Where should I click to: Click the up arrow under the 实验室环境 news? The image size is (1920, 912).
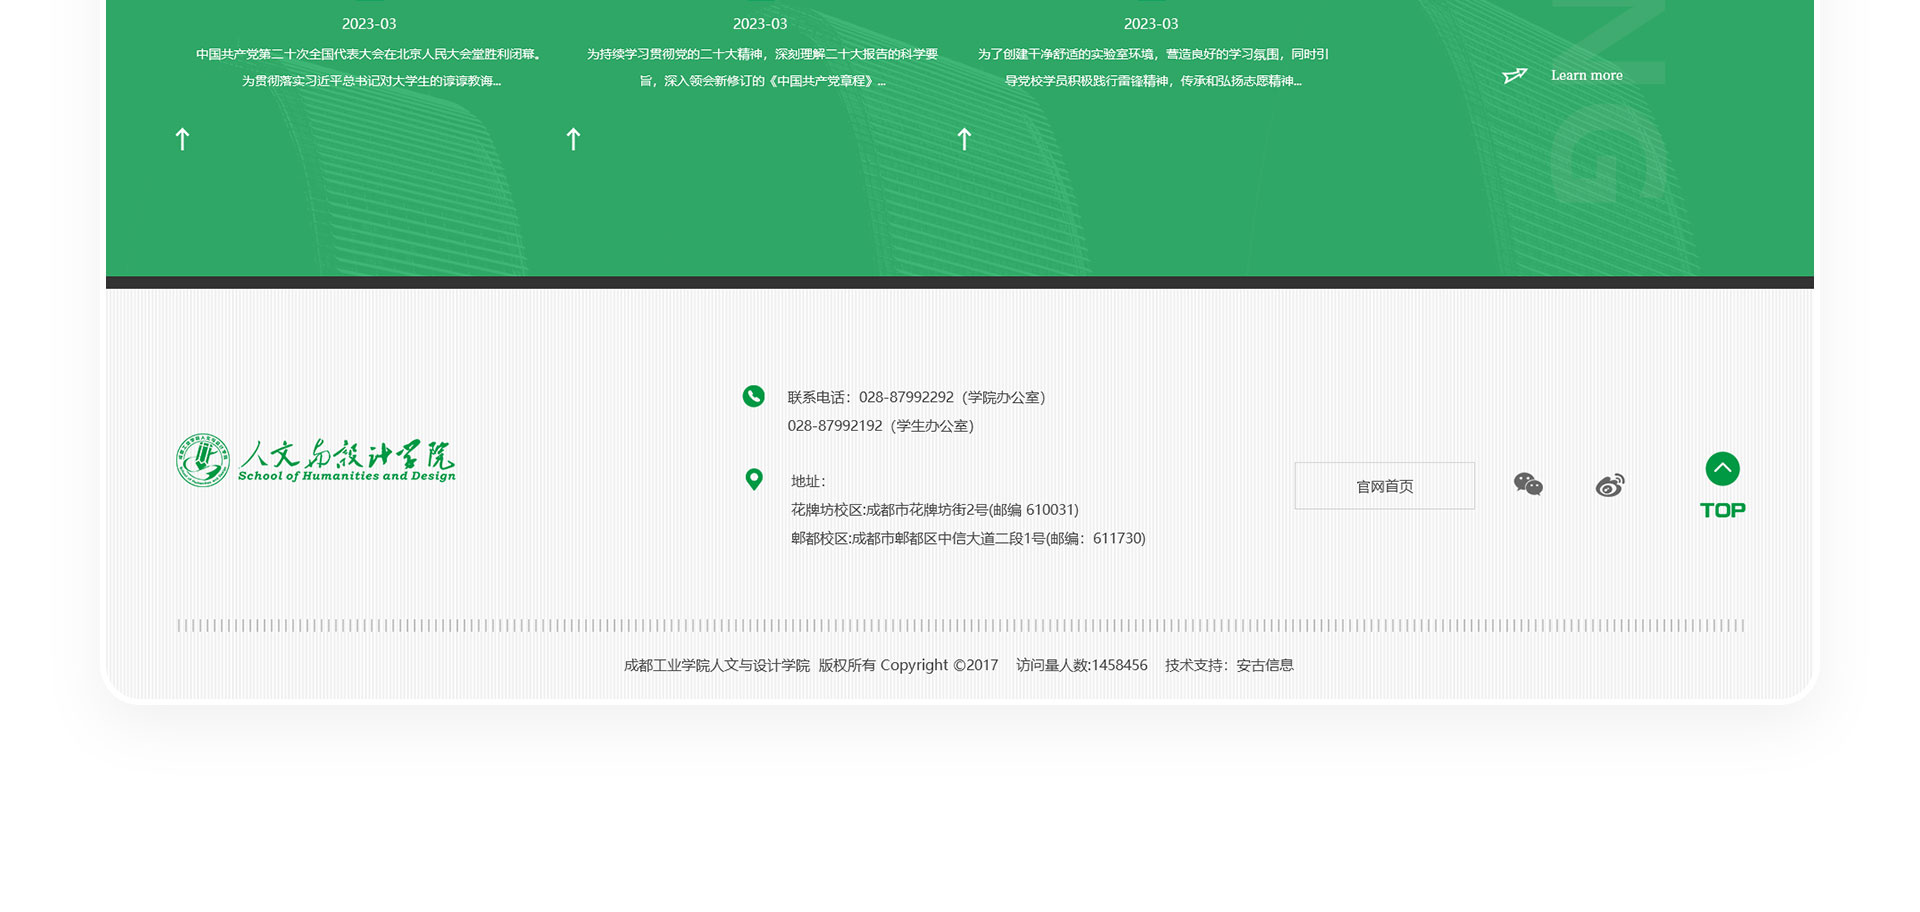pyautogui.click(x=964, y=139)
